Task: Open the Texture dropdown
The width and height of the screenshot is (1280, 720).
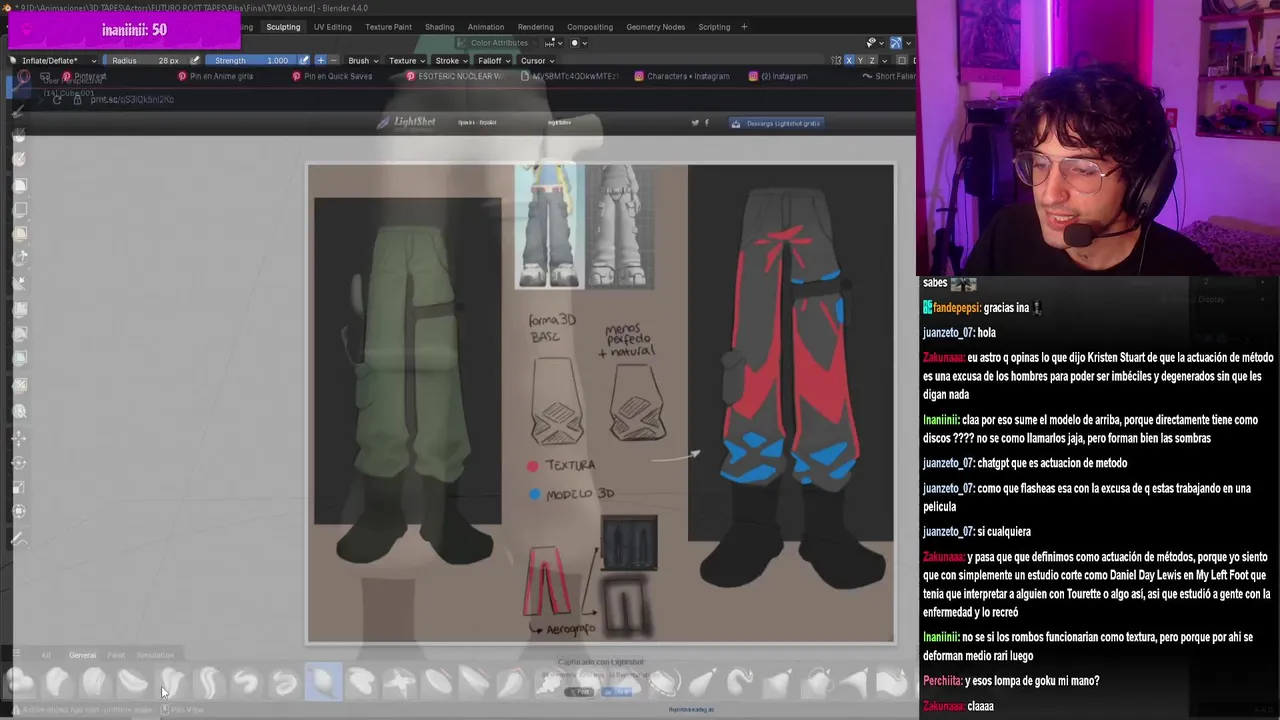Action: click(405, 60)
